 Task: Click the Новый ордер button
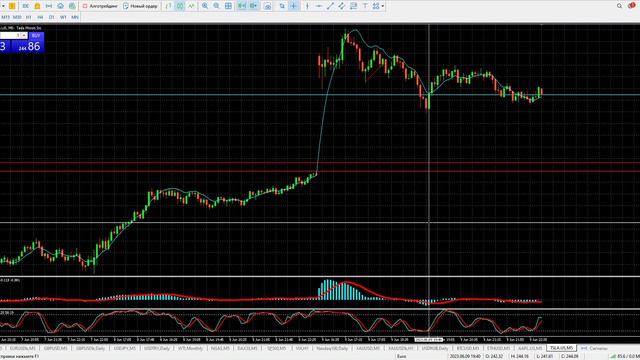(x=140, y=6)
